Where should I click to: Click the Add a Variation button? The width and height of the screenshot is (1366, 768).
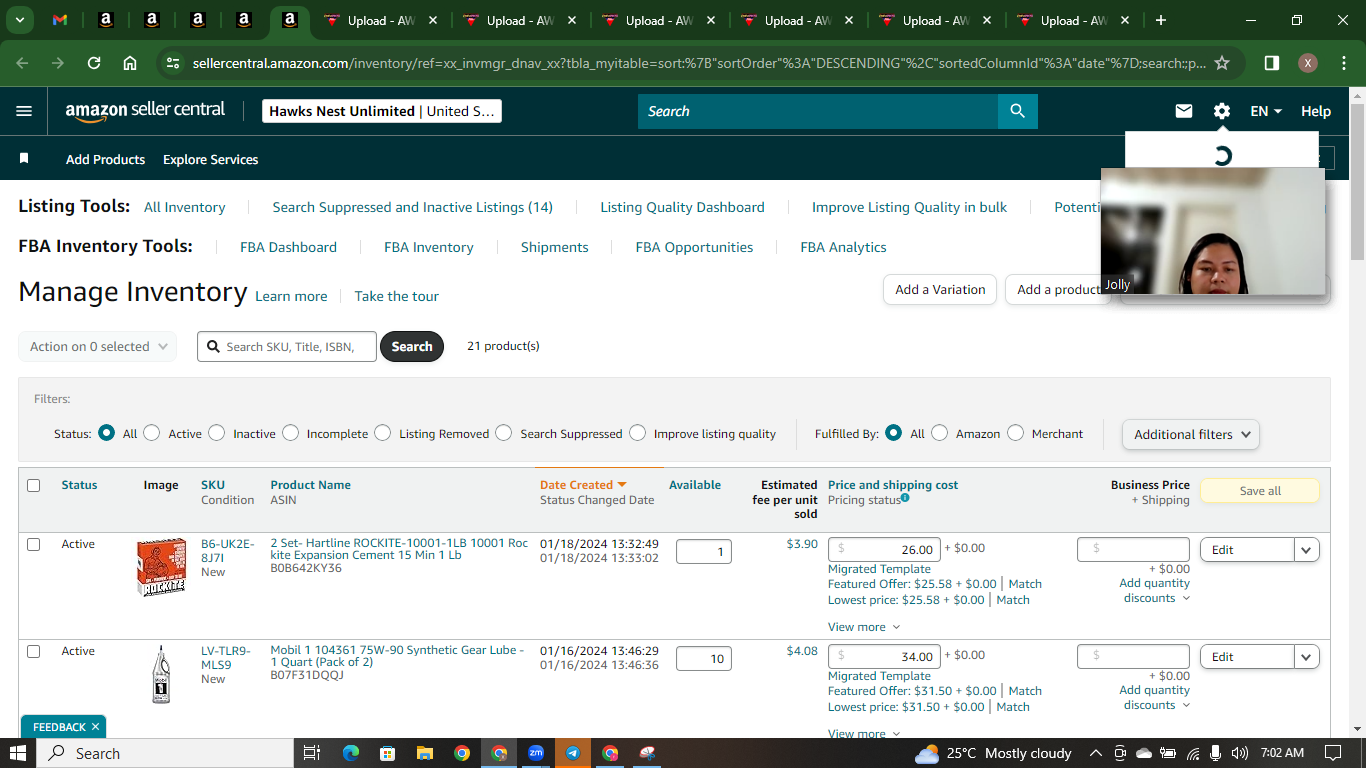940,289
